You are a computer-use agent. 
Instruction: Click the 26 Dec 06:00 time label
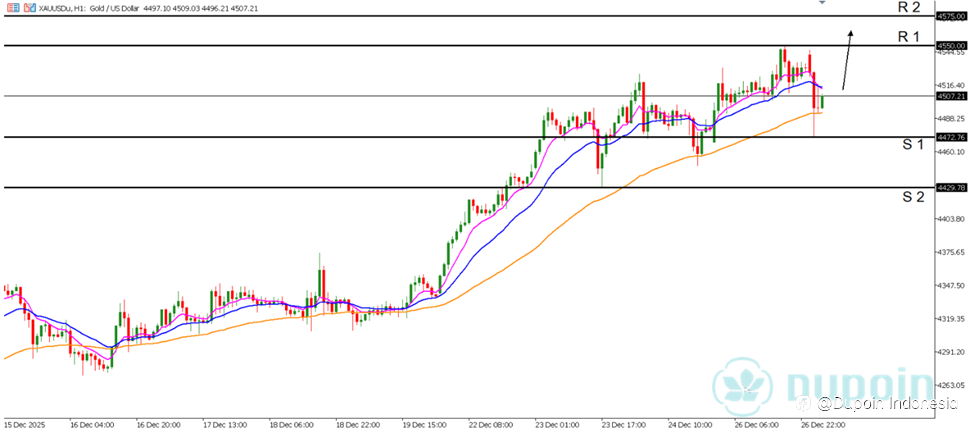click(x=757, y=426)
